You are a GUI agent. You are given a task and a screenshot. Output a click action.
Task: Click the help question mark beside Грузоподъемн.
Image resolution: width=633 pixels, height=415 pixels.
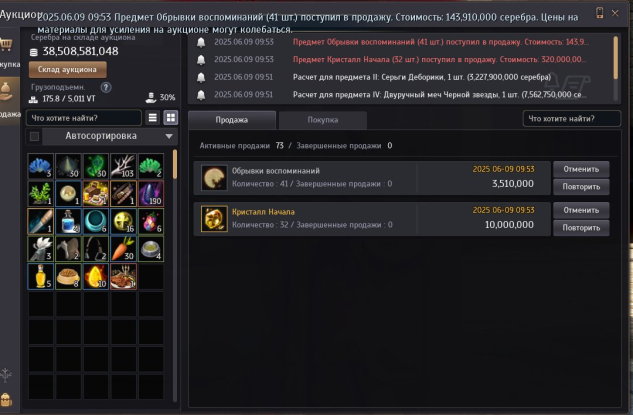pos(106,87)
